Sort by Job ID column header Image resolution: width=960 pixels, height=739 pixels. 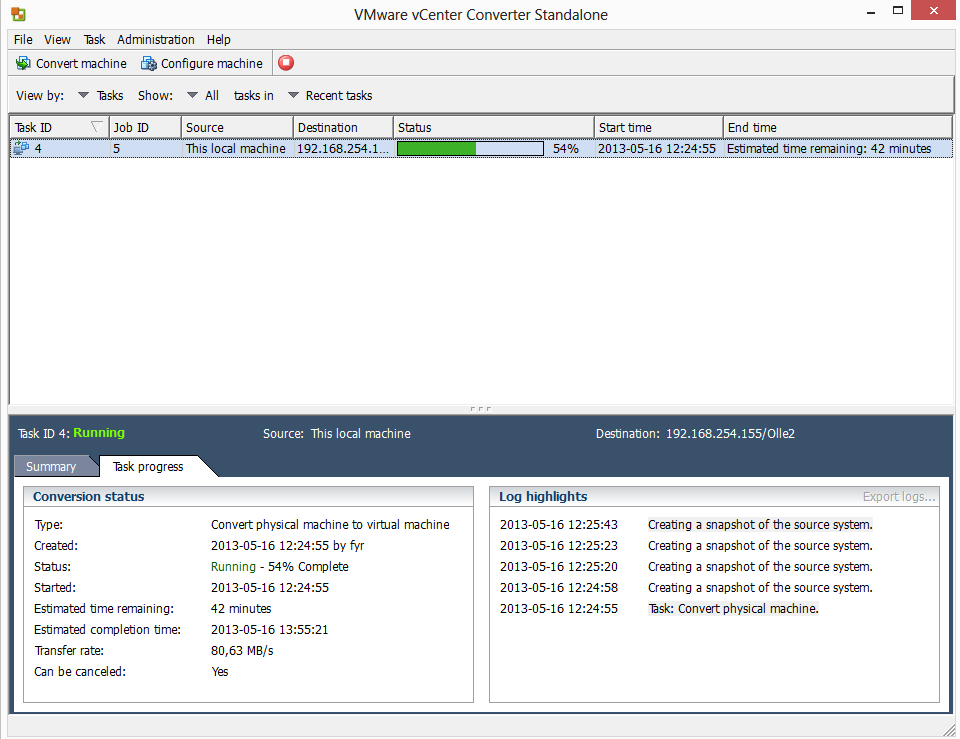pos(145,127)
